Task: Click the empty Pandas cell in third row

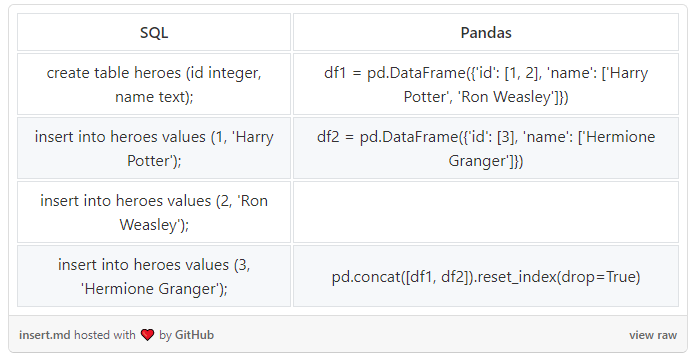Action: point(486,212)
